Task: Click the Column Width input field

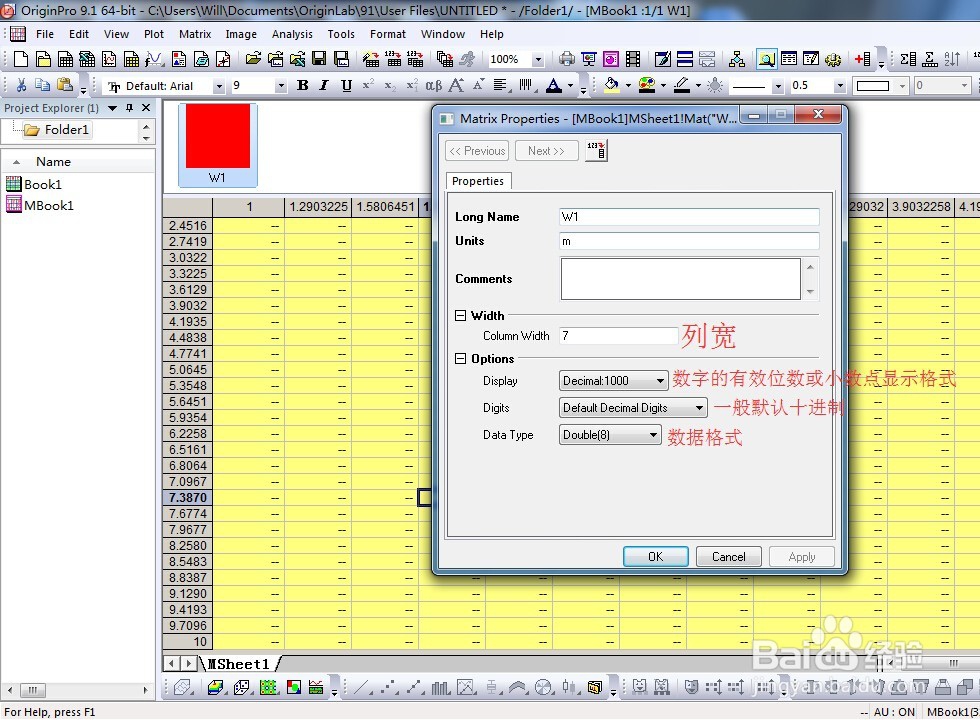Action: pos(619,336)
